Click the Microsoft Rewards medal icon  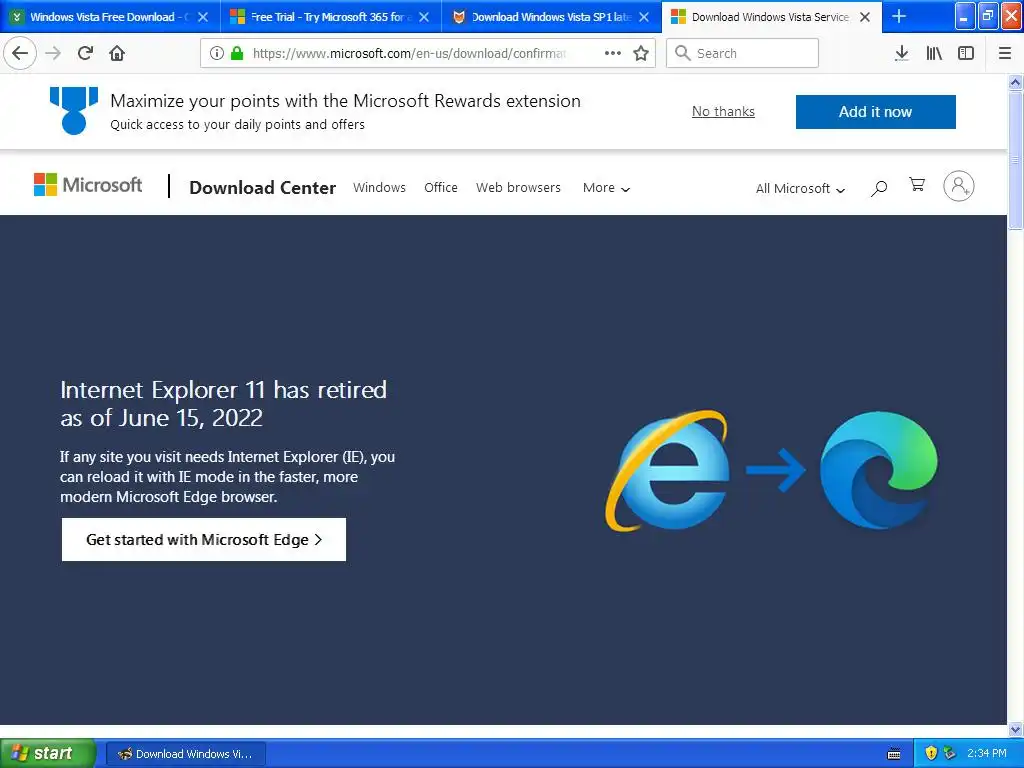tap(74, 110)
